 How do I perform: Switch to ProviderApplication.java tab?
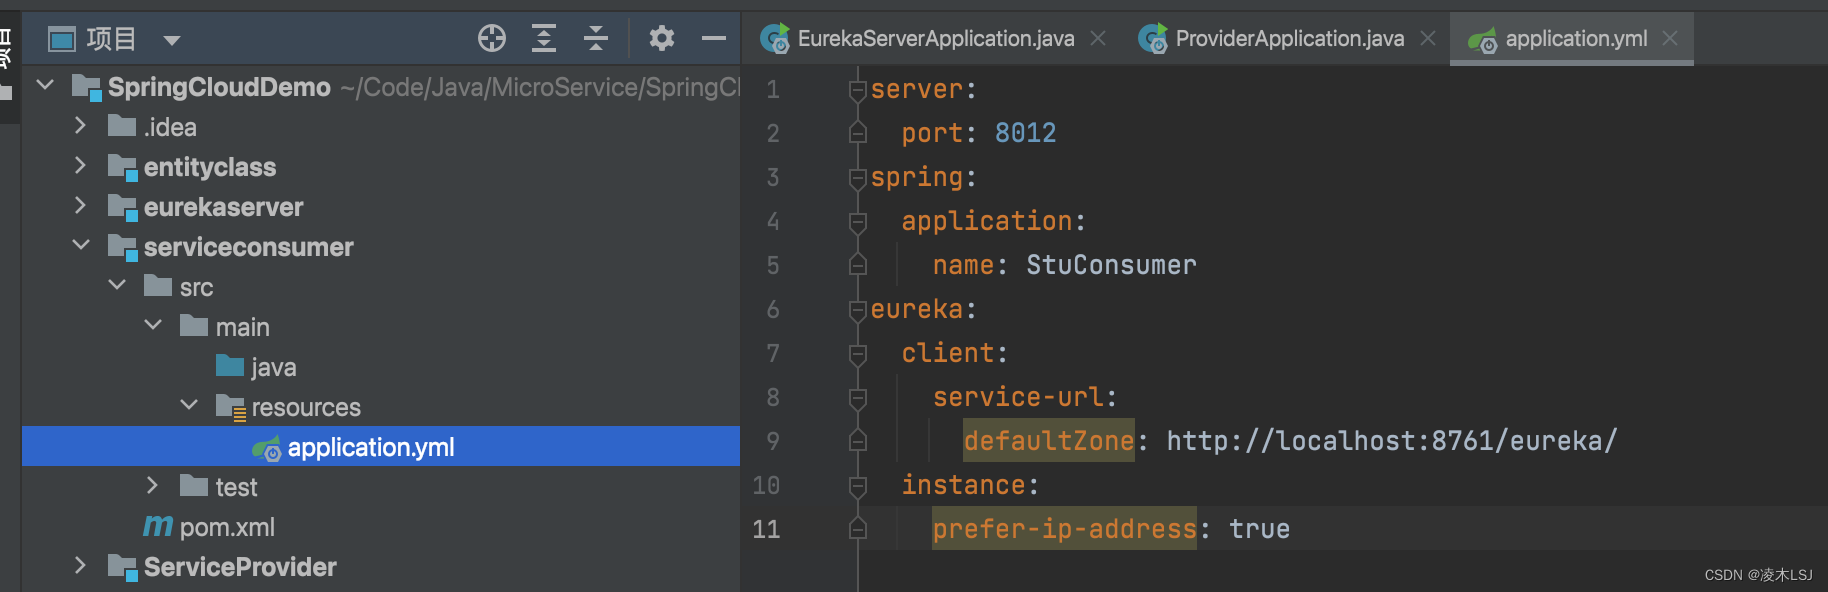click(x=1289, y=39)
